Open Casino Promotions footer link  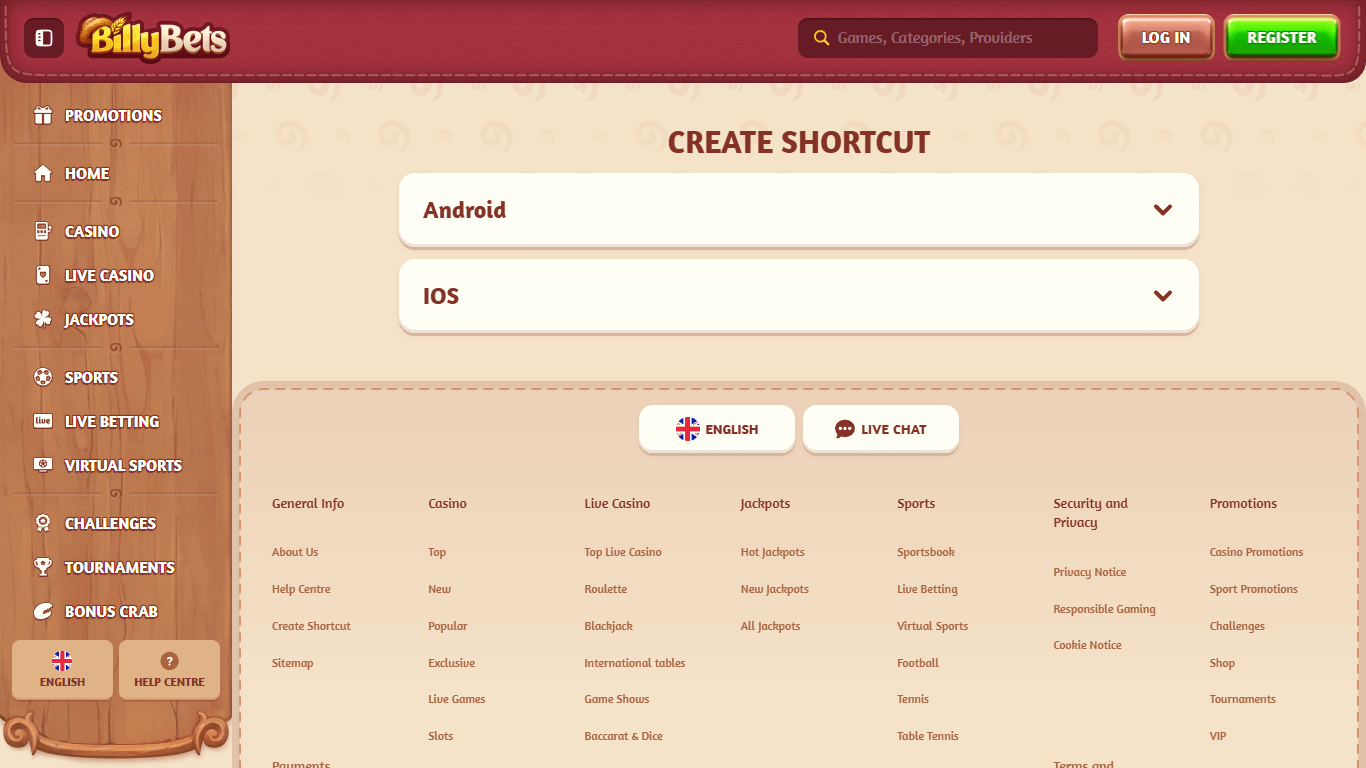pos(1257,552)
